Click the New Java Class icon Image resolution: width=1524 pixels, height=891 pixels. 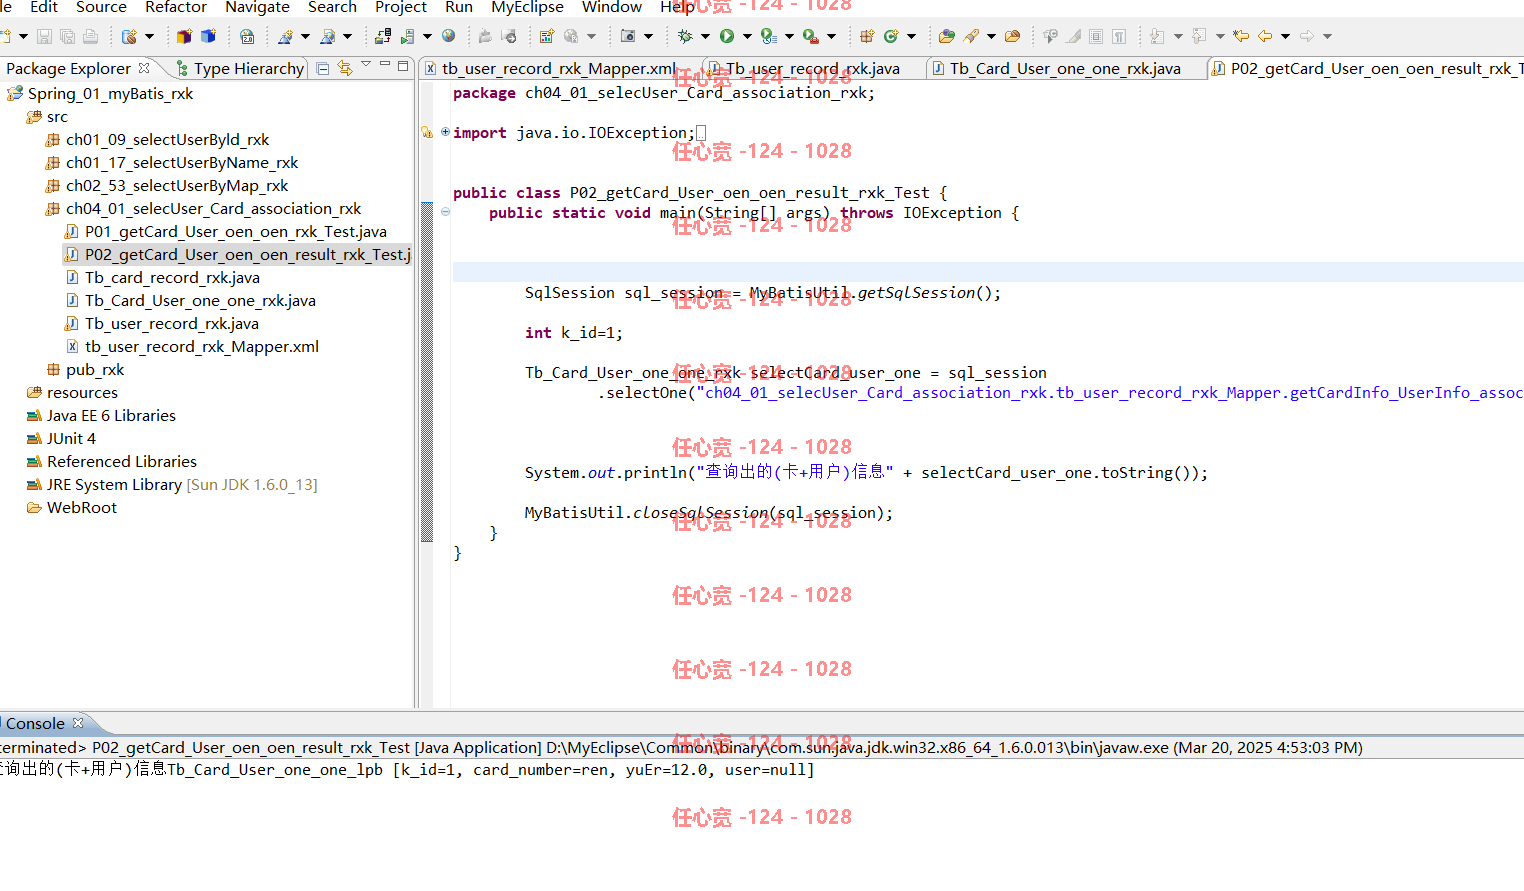click(x=891, y=36)
